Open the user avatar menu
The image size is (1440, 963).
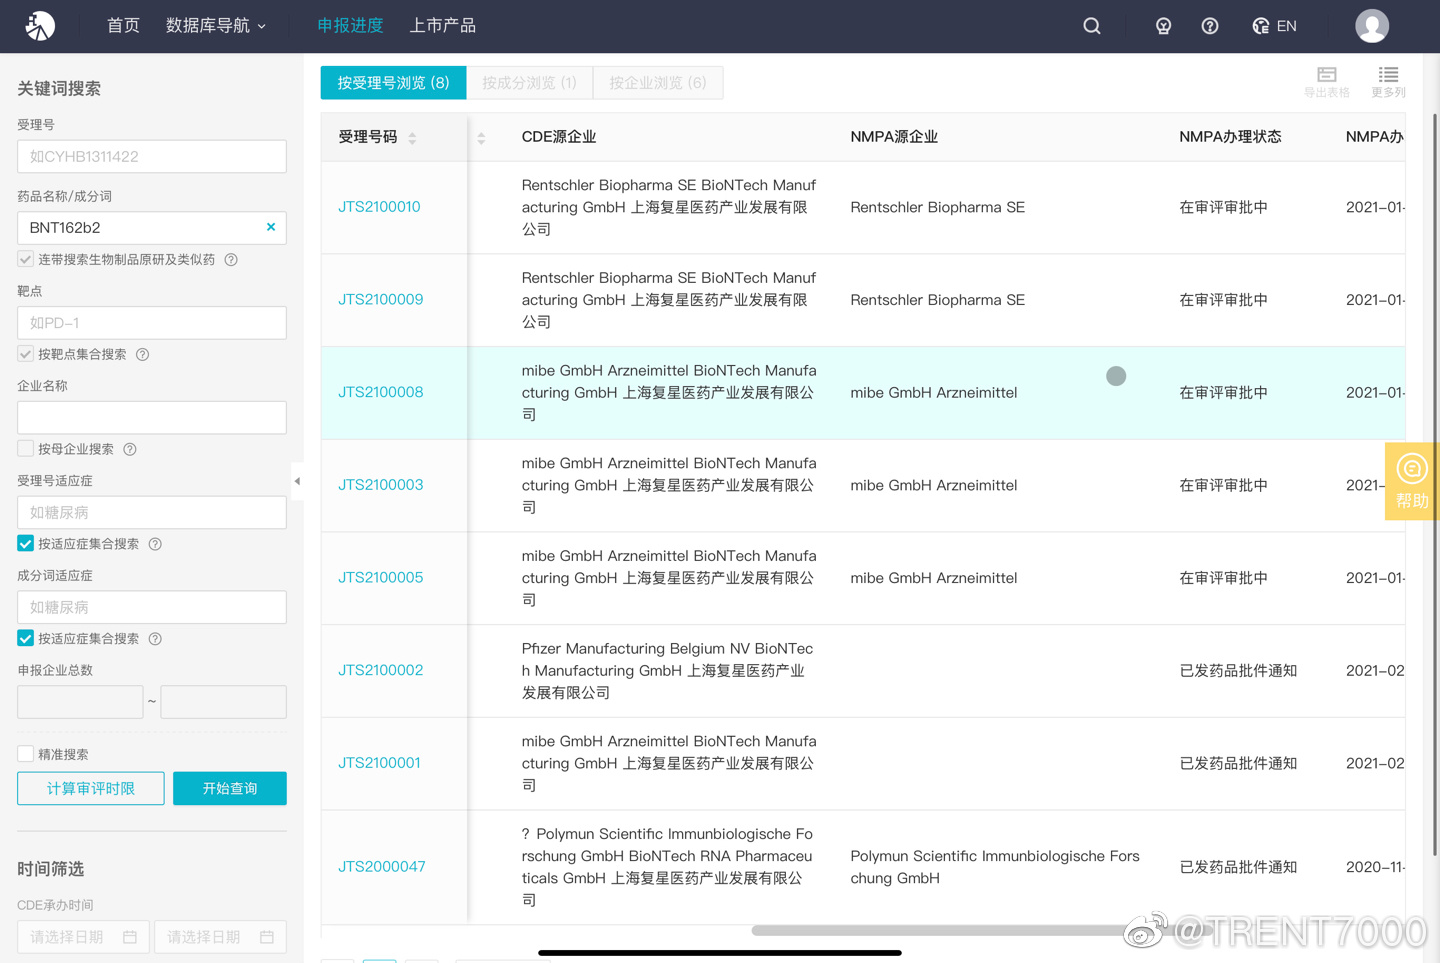[1372, 26]
